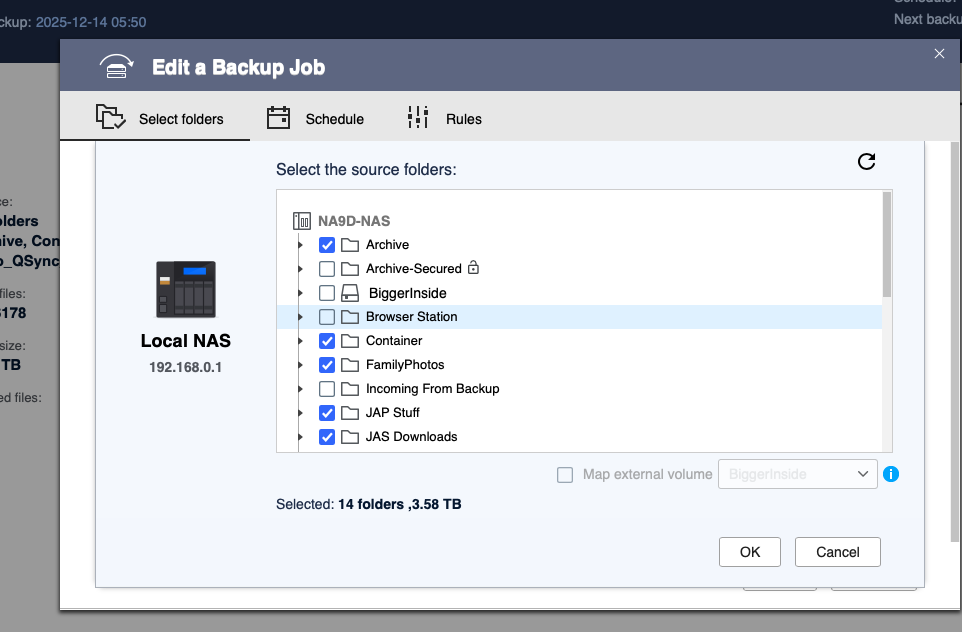The width and height of the screenshot is (962, 632).
Task: Select the Incoming From Backup folder
Action: click(x=432, y=389)
